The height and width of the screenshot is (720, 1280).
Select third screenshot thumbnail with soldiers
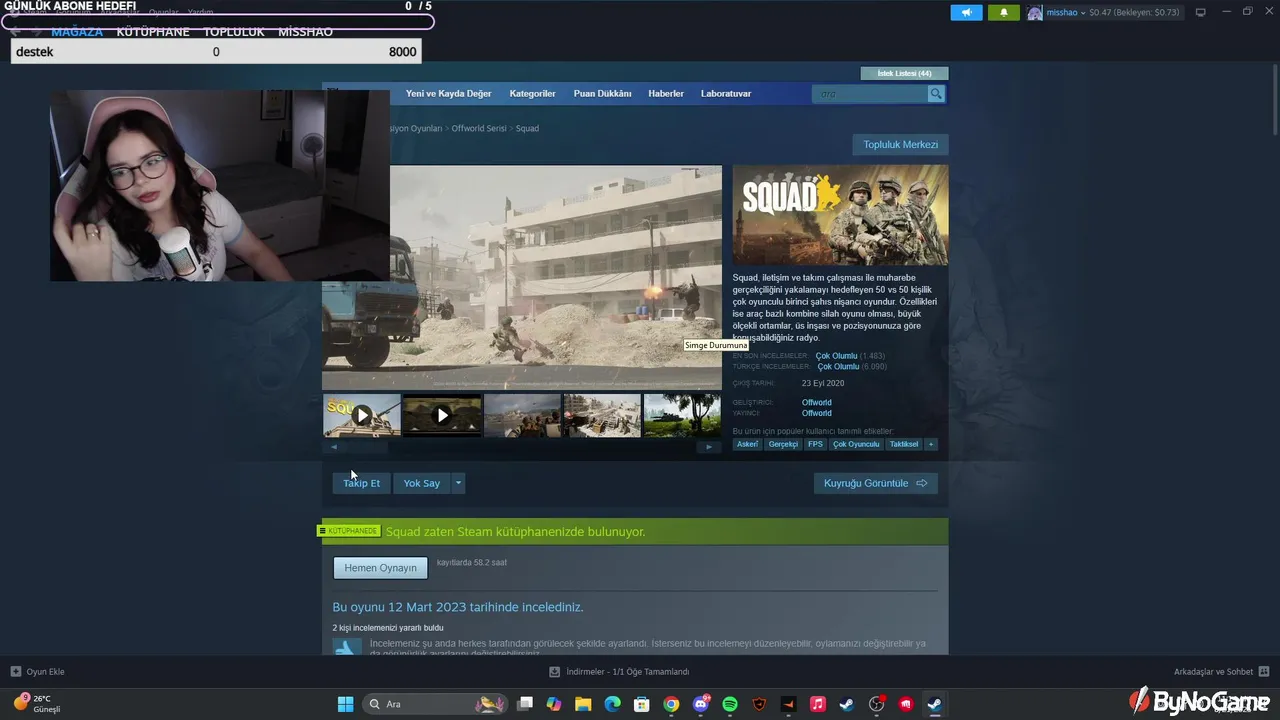click(522, 415)
